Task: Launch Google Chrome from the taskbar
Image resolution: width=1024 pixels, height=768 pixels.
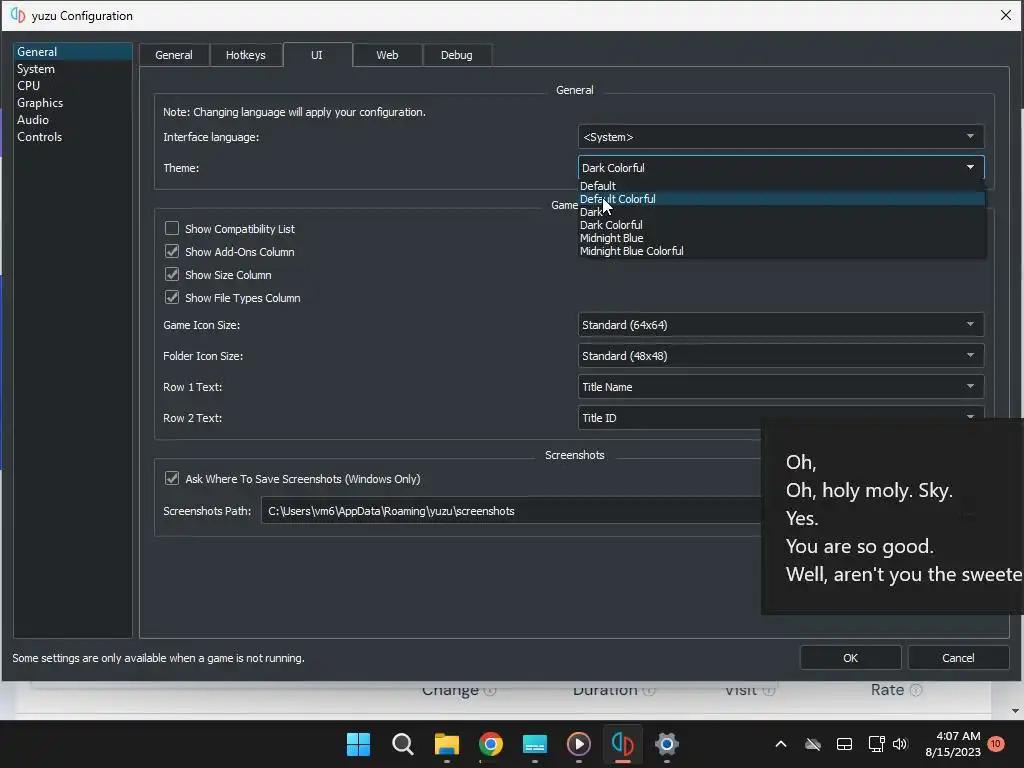Action: [490, 744]
